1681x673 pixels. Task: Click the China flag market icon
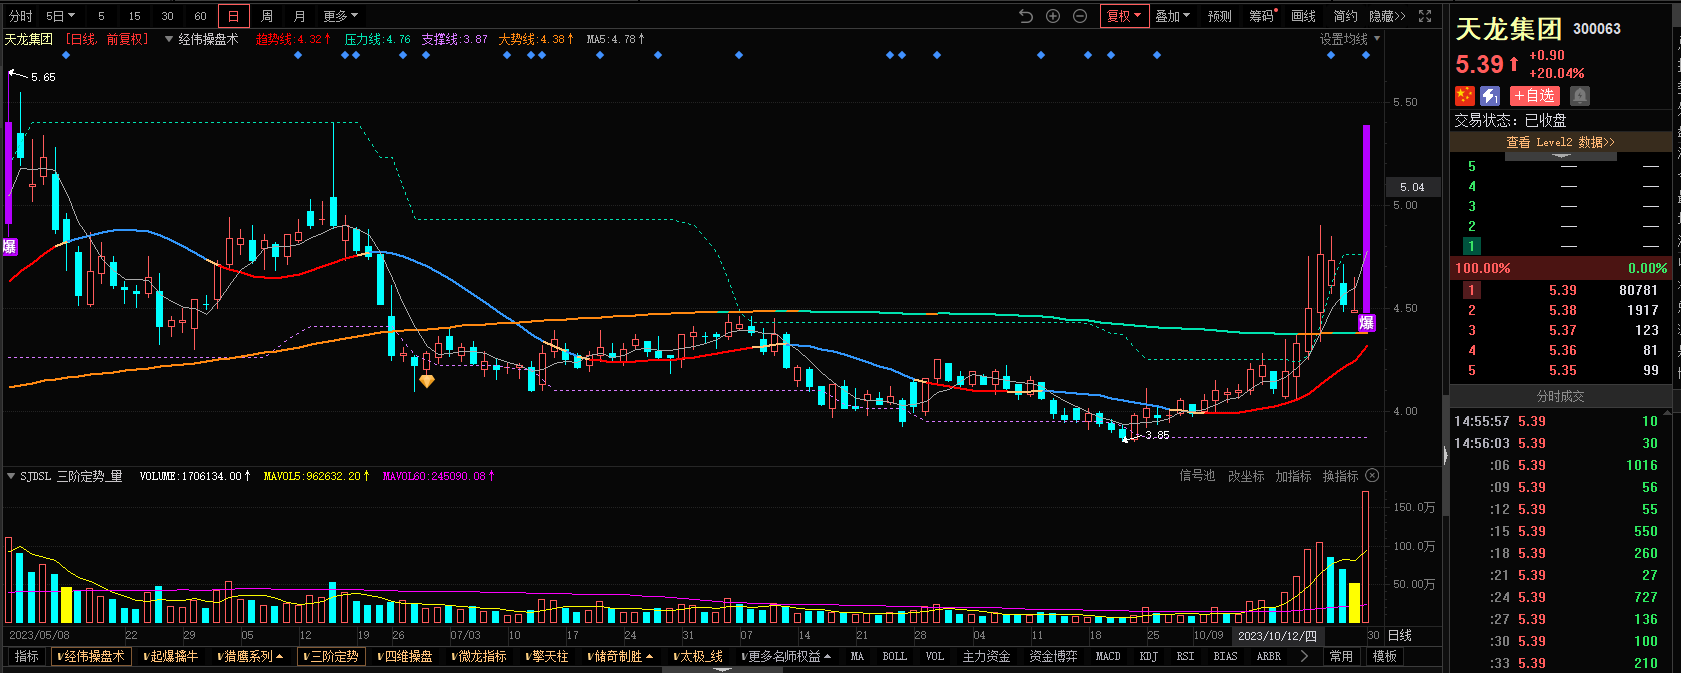tap(1465, 96)
